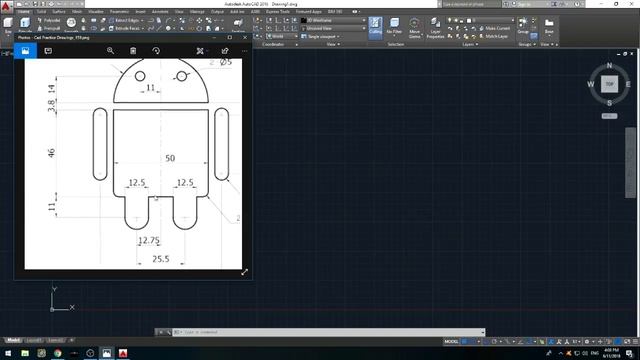Switch to the Mesh ribbon tab

pyautogui.click(x=77, y=11)
